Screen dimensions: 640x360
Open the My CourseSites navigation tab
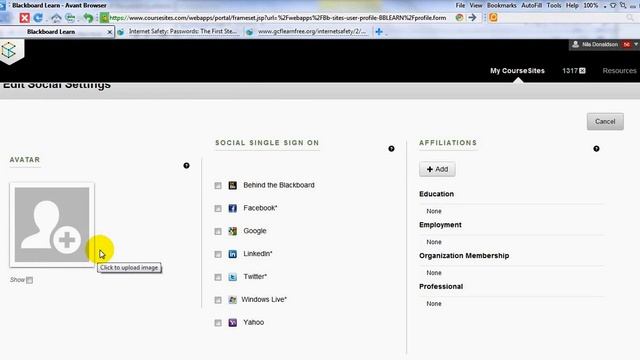pyautogui.click(x=517, y=71)
